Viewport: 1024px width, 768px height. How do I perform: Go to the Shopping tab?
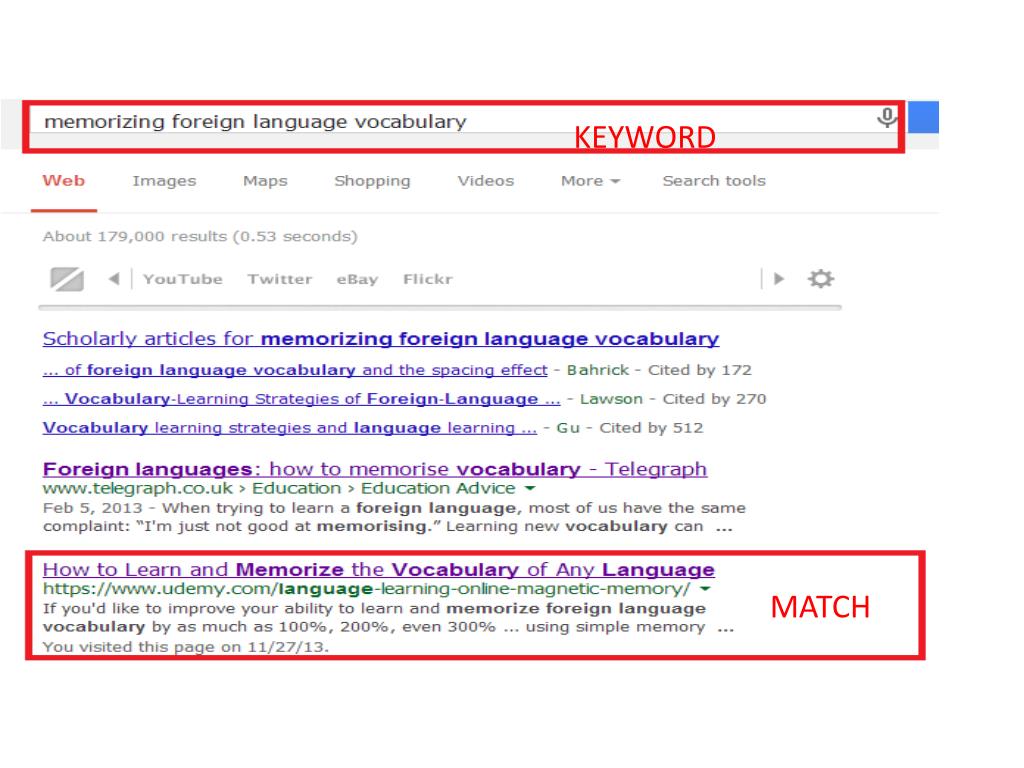coord(372,182)
